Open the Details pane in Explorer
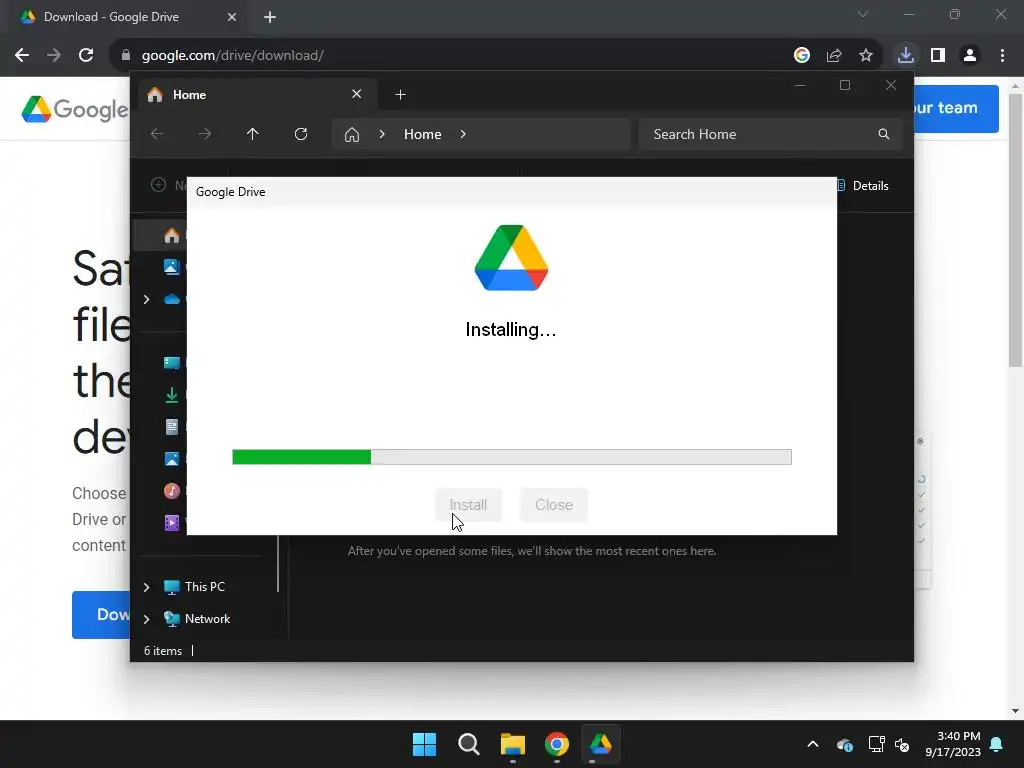Viewport: 1024px width, 768px height. point(863,185)
